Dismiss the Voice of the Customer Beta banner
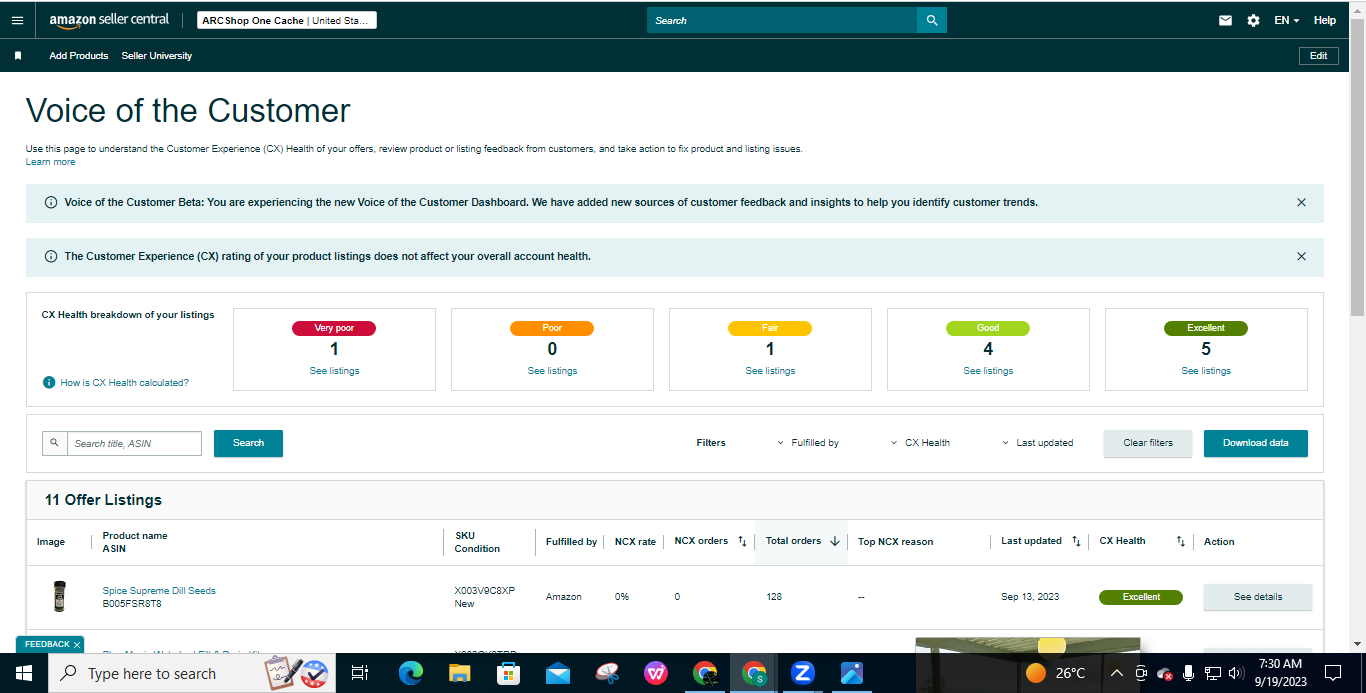 (1301, 202)
